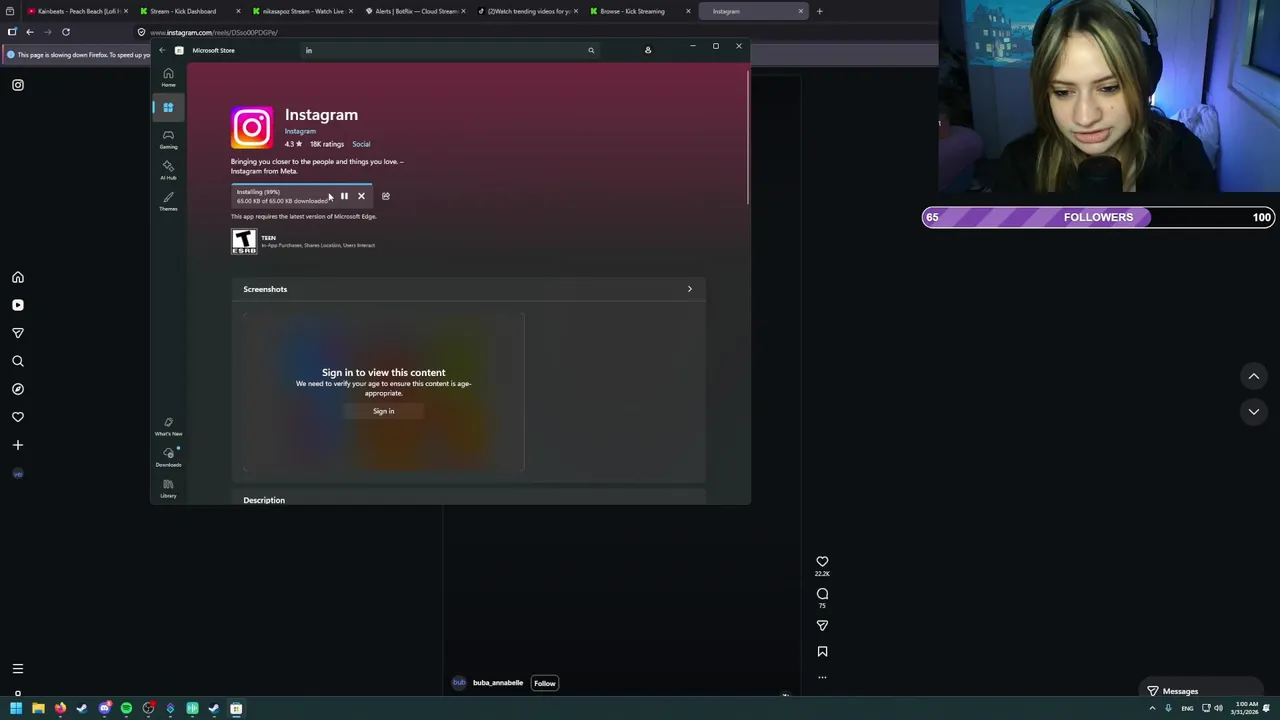Open a new Firefox tab
The image size is (1280, 720).
819,11
